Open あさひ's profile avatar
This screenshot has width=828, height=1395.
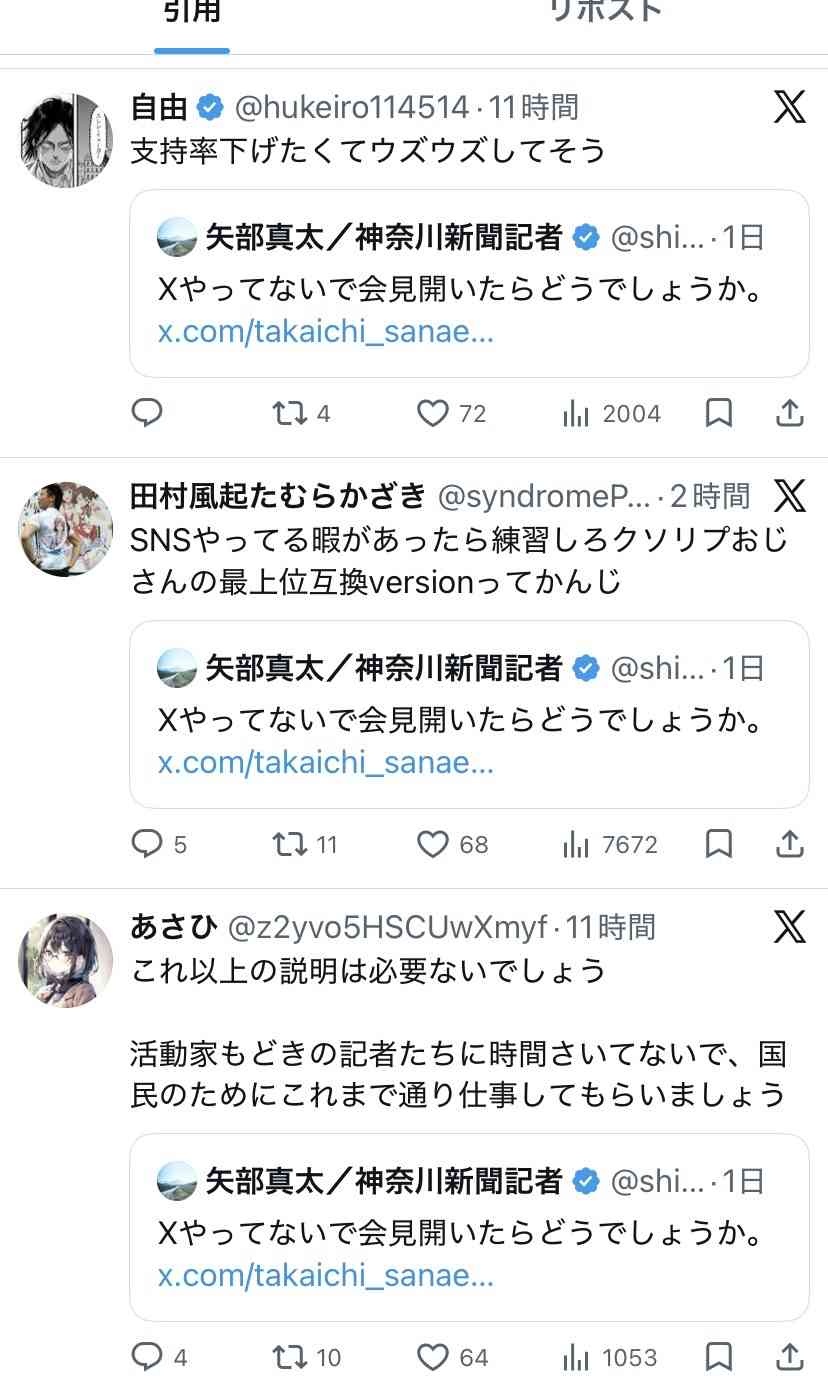click(66, 959)
